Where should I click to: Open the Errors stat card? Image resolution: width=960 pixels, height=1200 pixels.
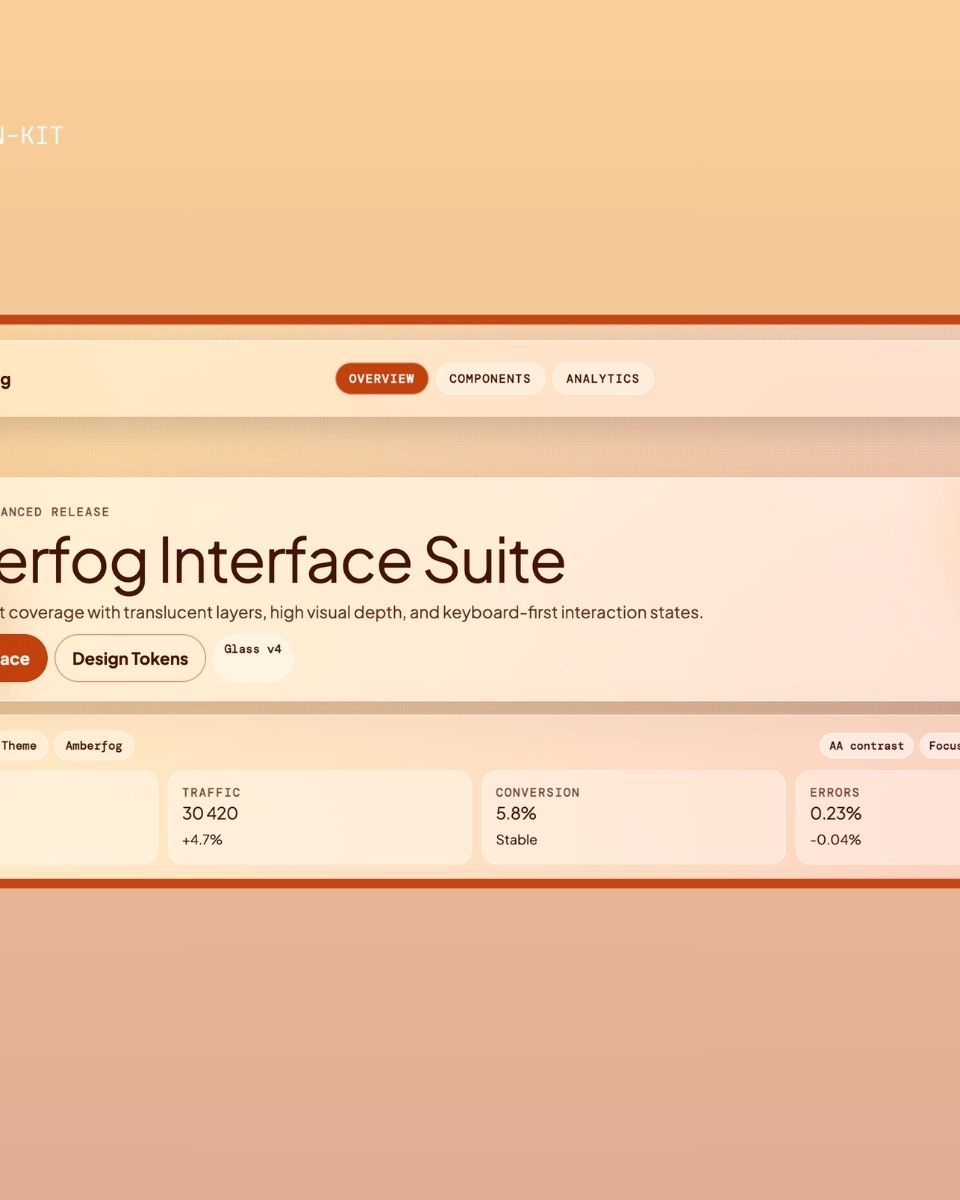(x=878, y=817)
